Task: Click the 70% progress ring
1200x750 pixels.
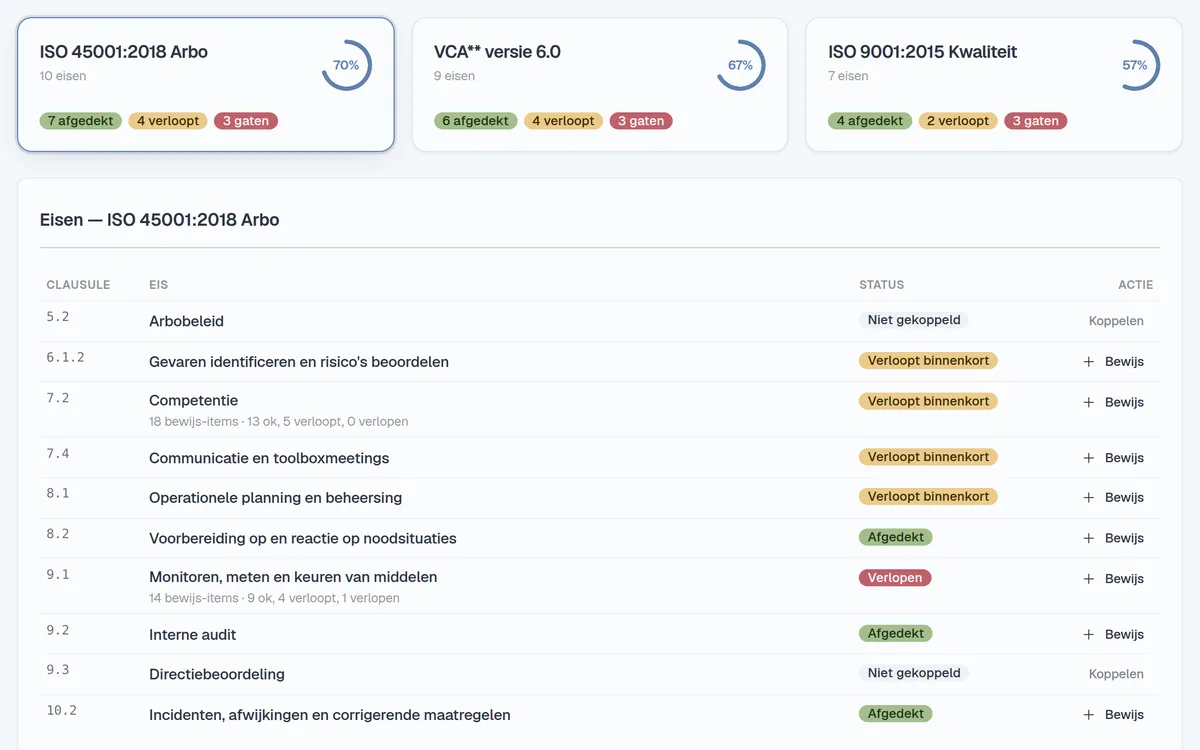Action: 346,65
